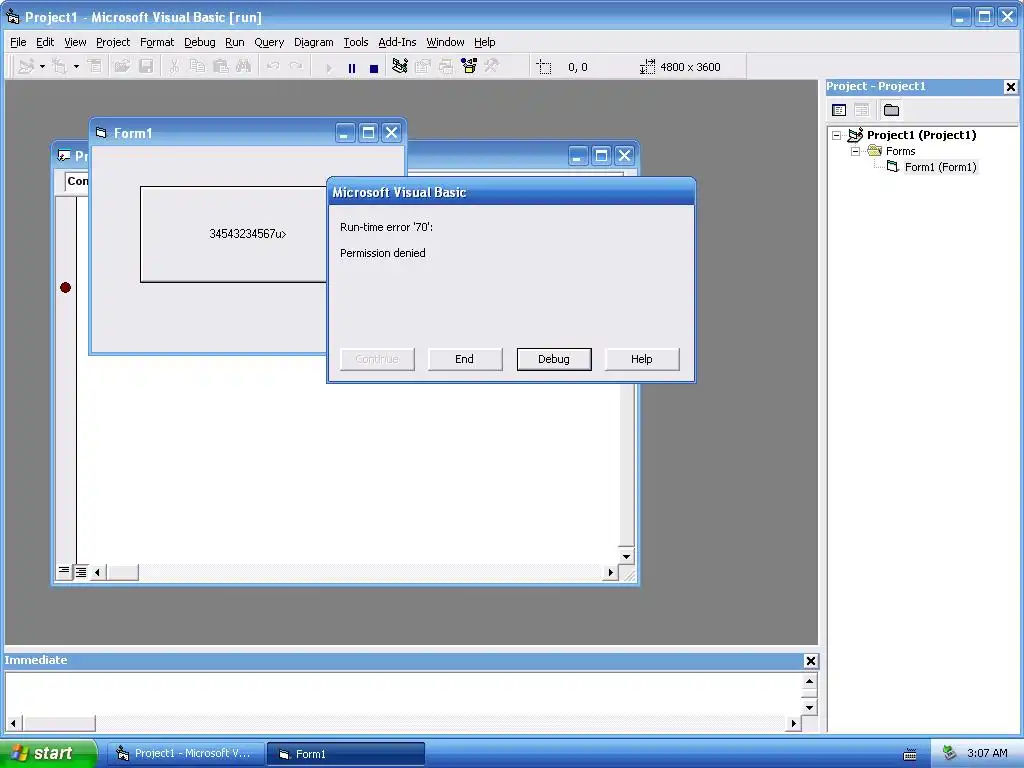Click the Toolbox hammer-wrench icon
Viewport: 1024px width, 768px height.
tap(492, 66)
